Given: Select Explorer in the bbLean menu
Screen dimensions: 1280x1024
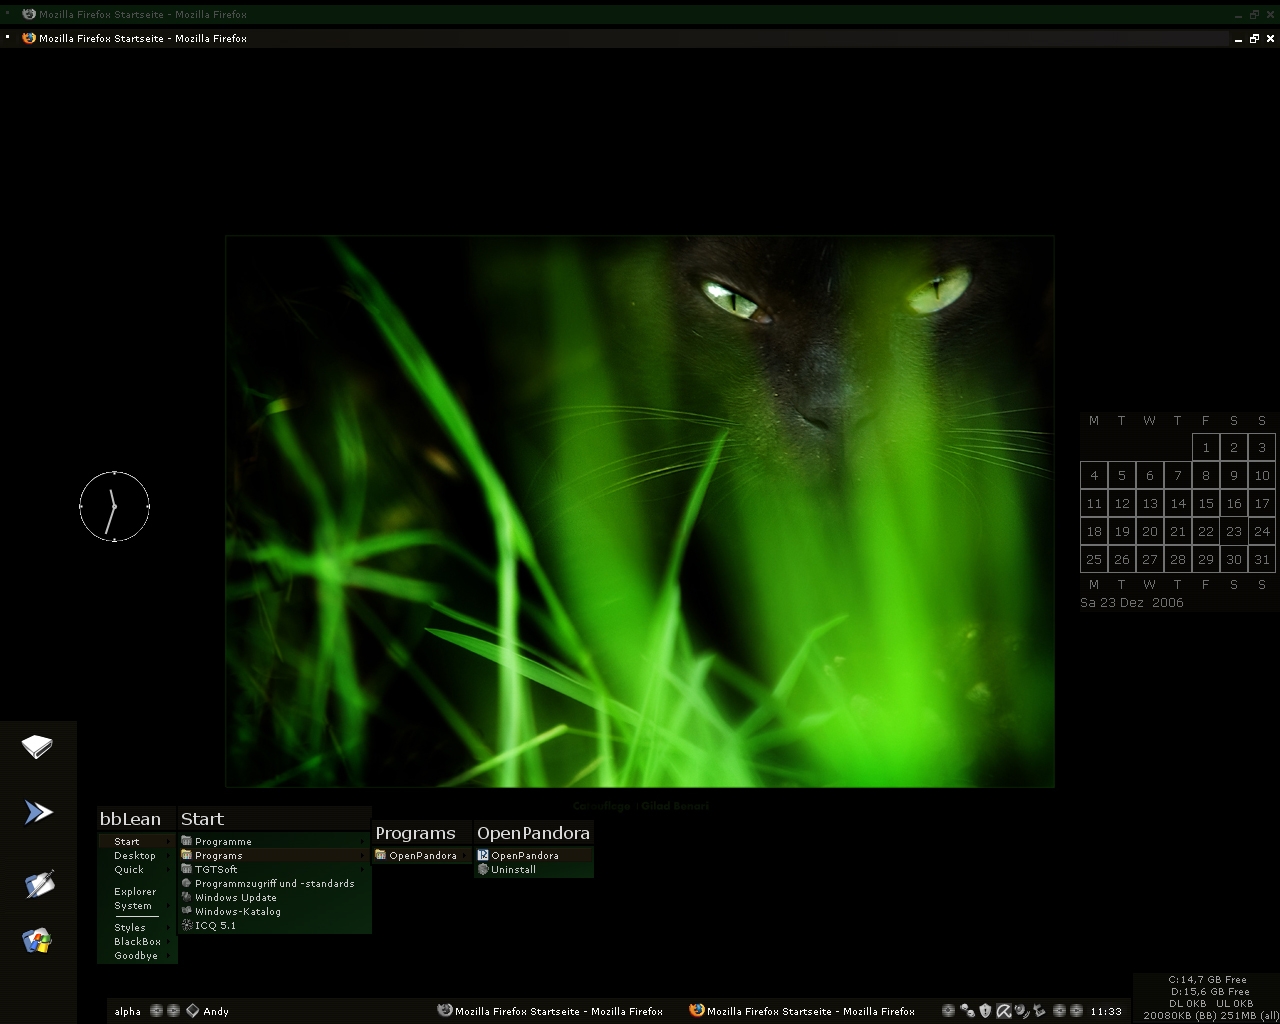Looking at the screenshot, I should 135,891.
